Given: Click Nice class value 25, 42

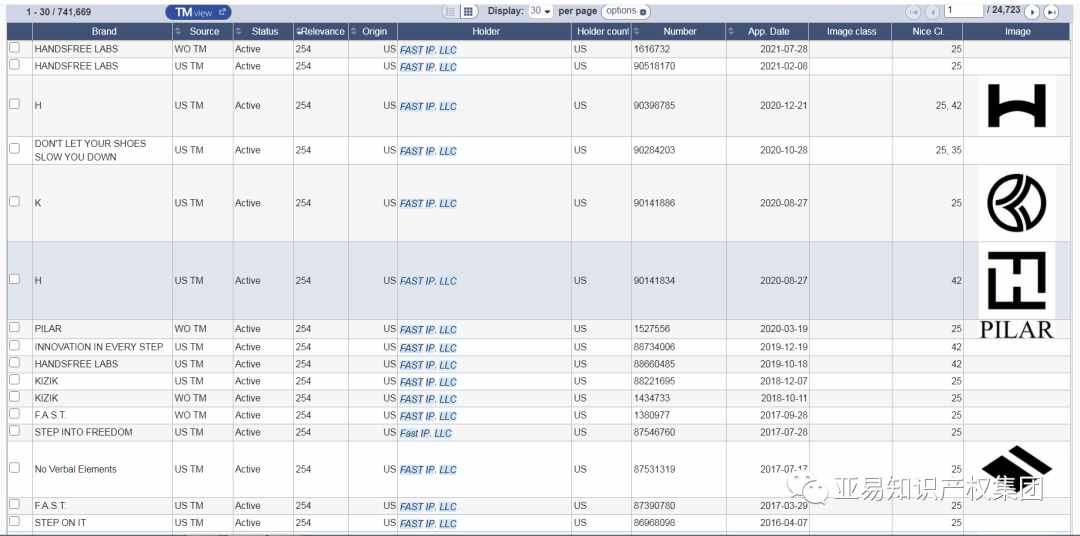Looking at the screenshot, I should pyautogui.click(x=948, y=105).
